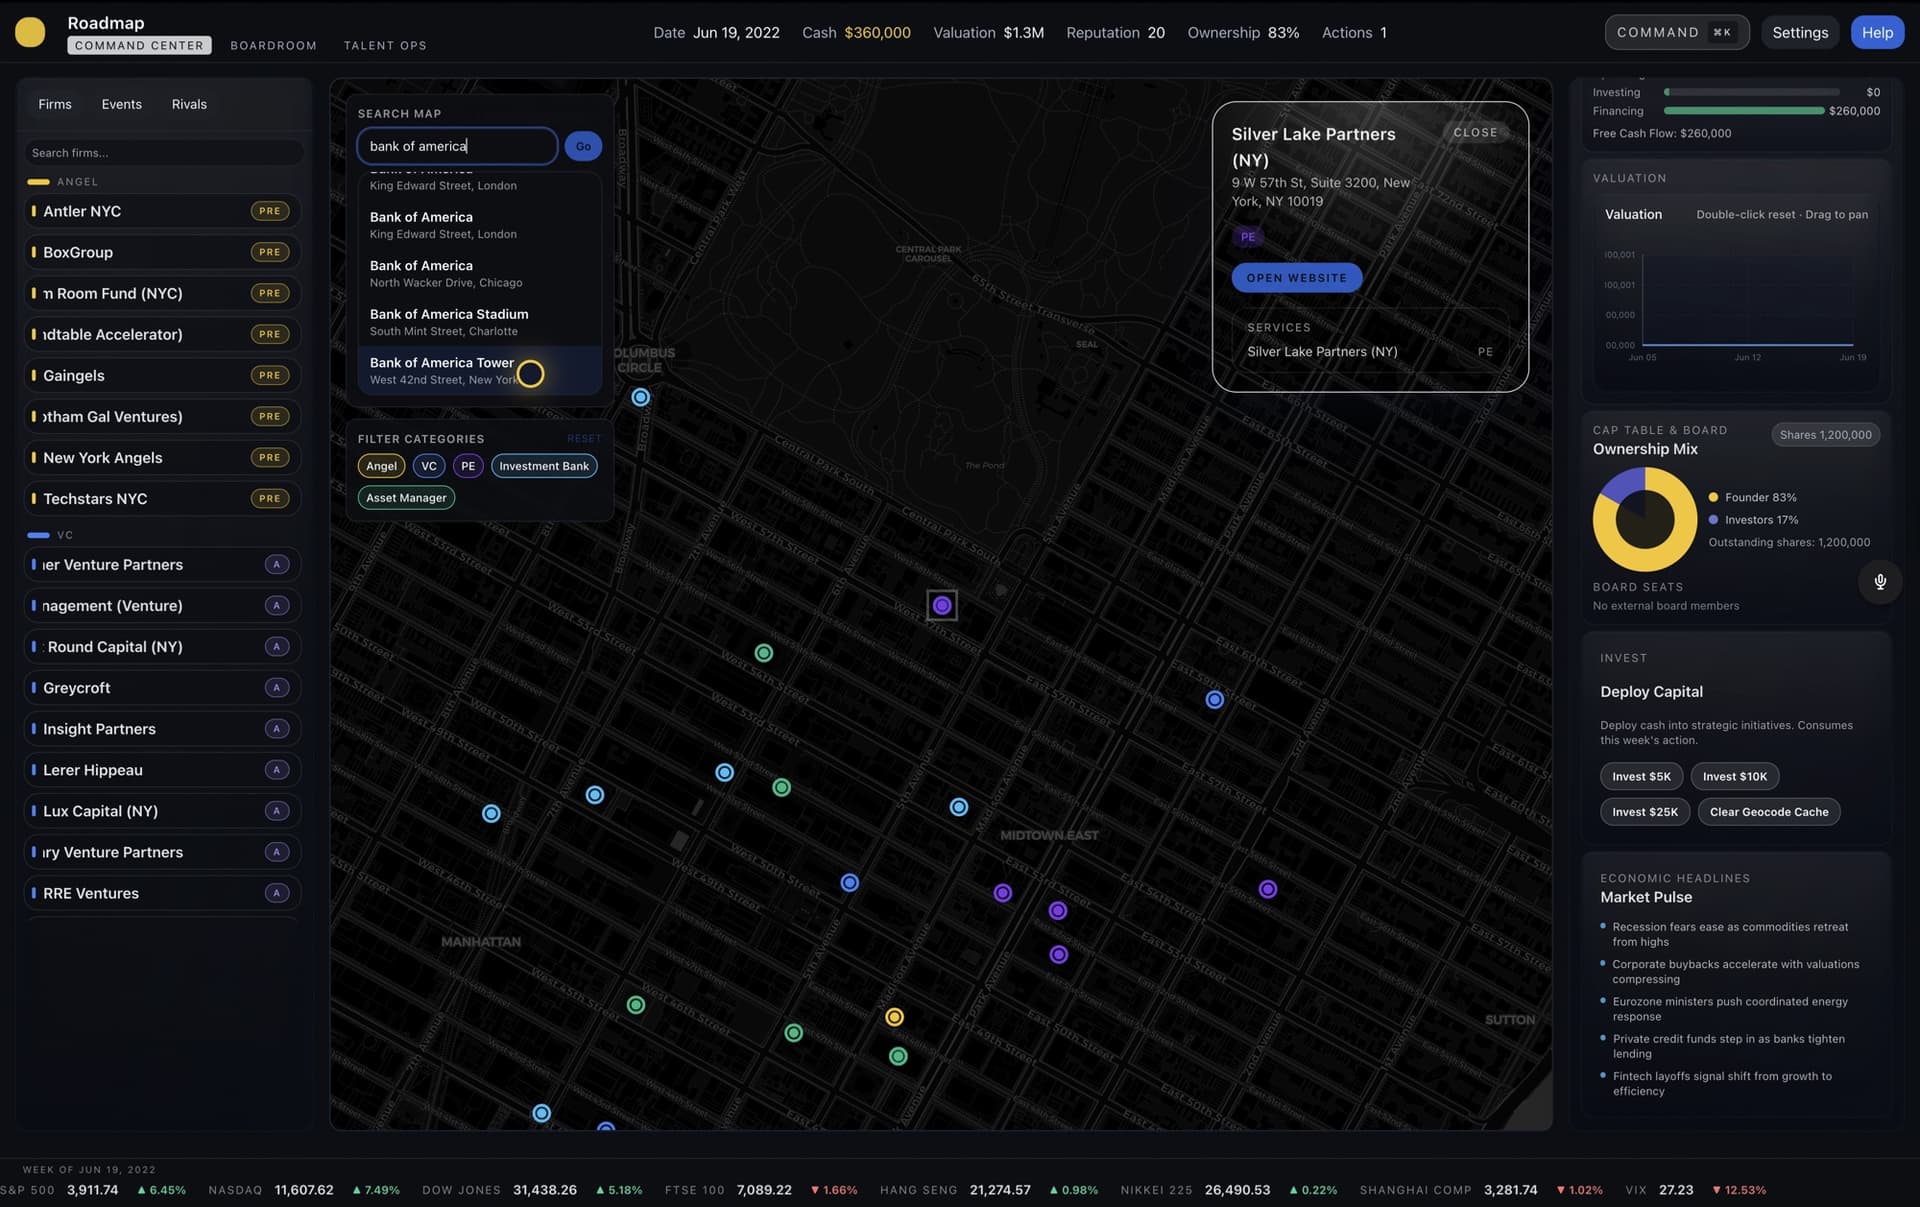The image size is (1920, 1207).
Task: Click the PRE badge next to Antler NYC
Action: coord(269,211)
